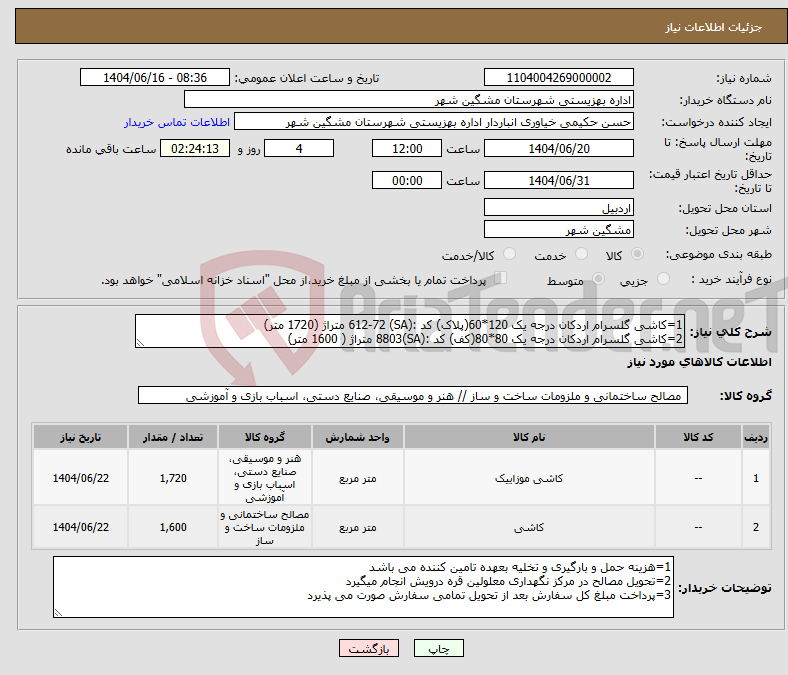This screenshot has height=675, width=788.
Task: Toggle the Islamic treasury payment checkbox
Action: point(501,278)
